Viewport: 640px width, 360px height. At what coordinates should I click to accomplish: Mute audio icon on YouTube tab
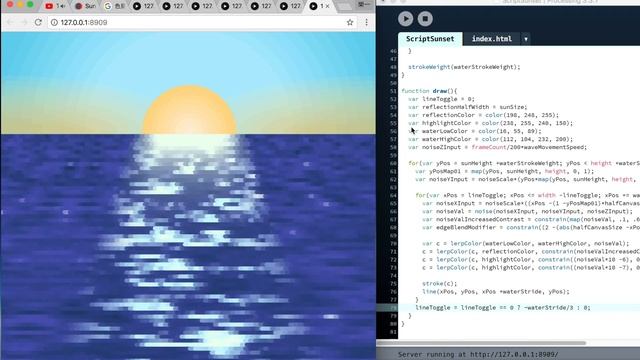point(63,6)
